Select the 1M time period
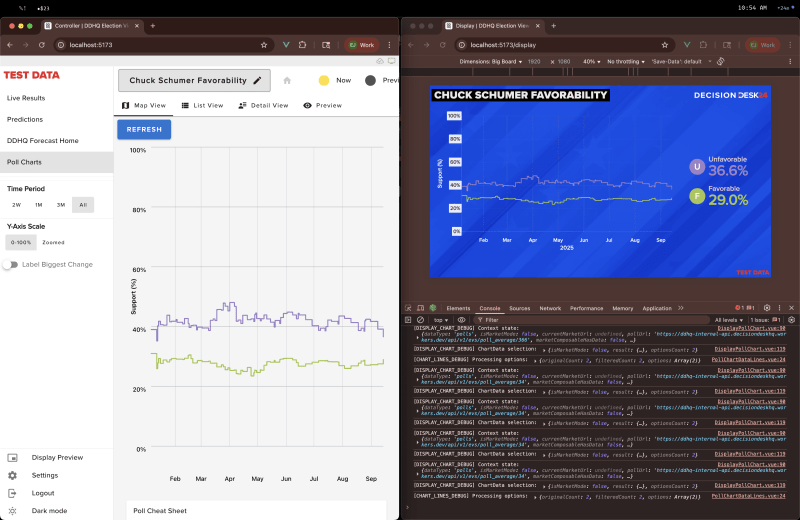 39,205
